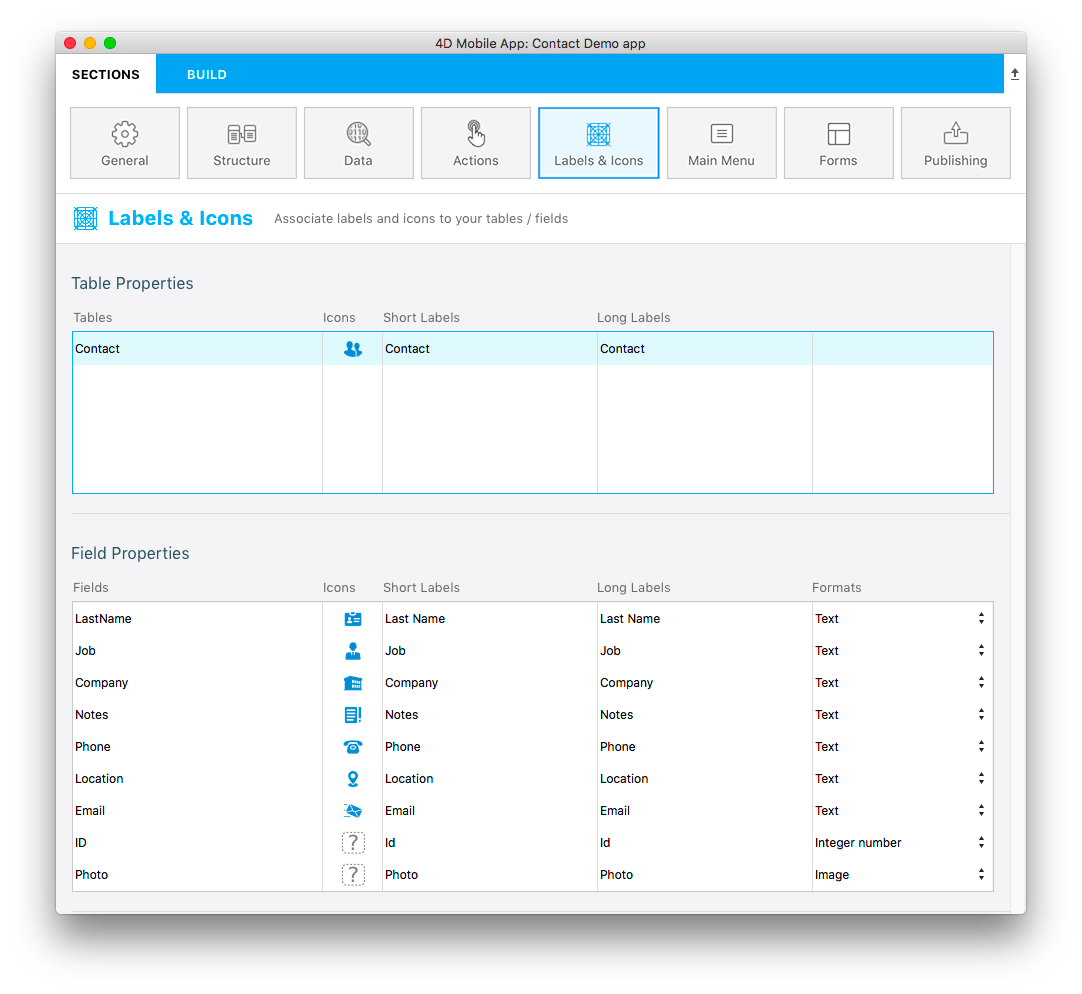
Task: Click the upload arrow icon at top right
Action: pos(1014,74)
